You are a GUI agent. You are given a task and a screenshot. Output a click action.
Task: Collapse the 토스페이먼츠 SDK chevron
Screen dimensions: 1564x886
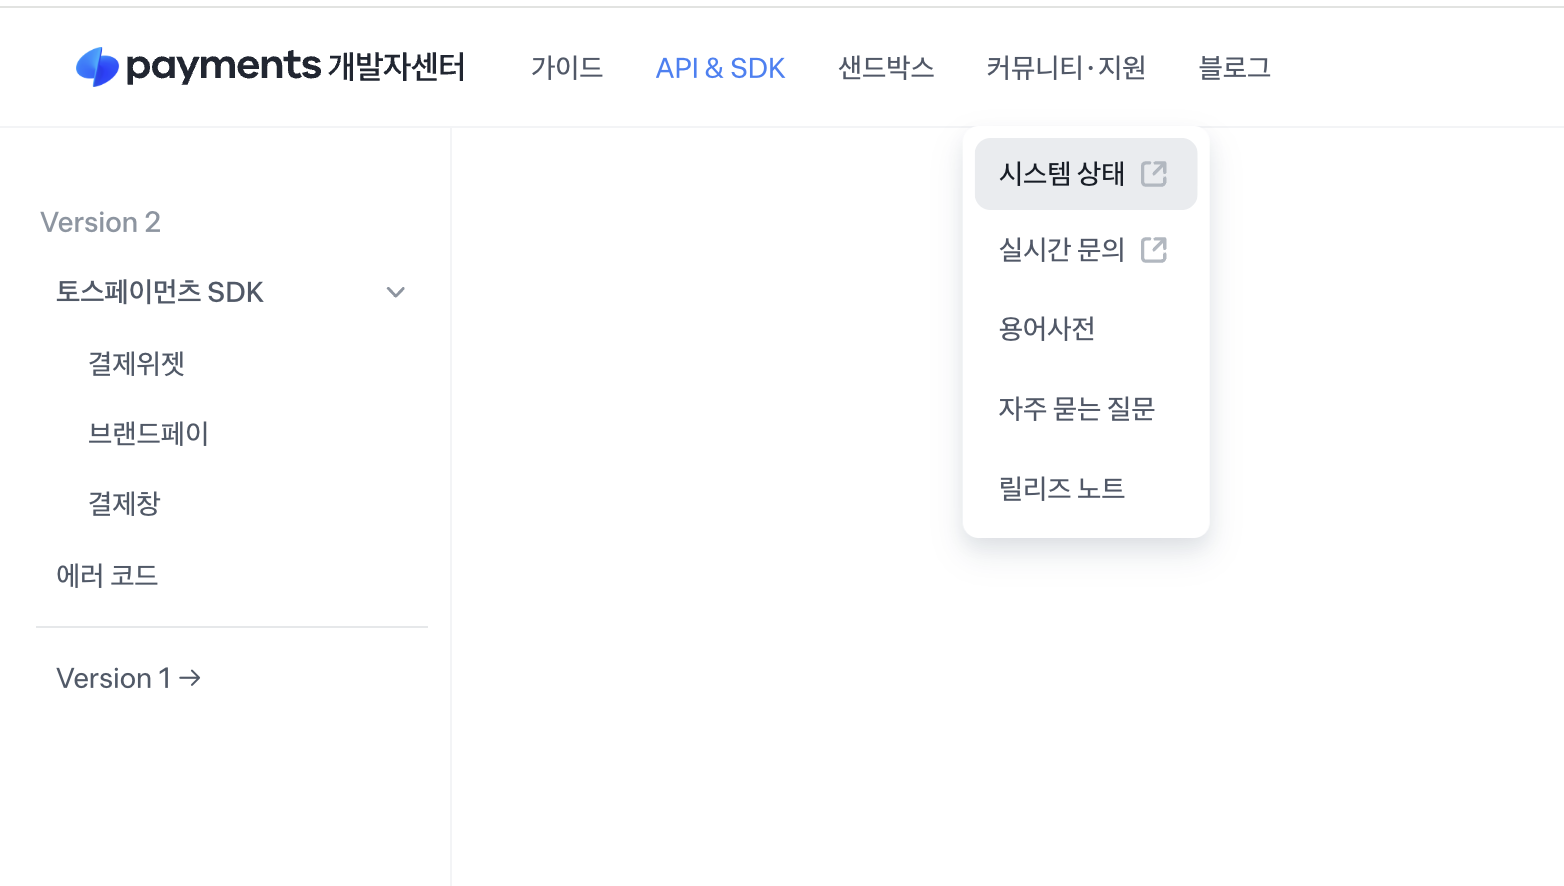(396, 293)
